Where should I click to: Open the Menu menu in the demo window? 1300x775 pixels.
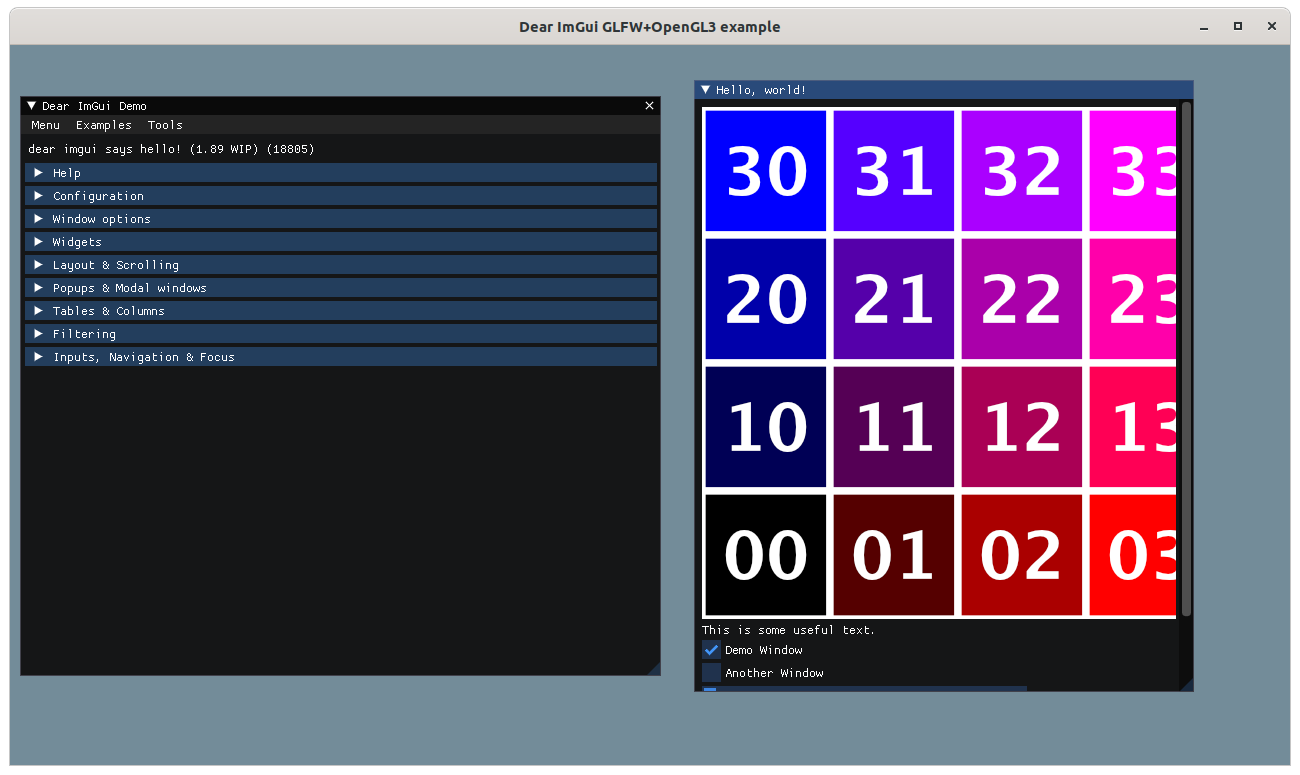tap(45, 125)
